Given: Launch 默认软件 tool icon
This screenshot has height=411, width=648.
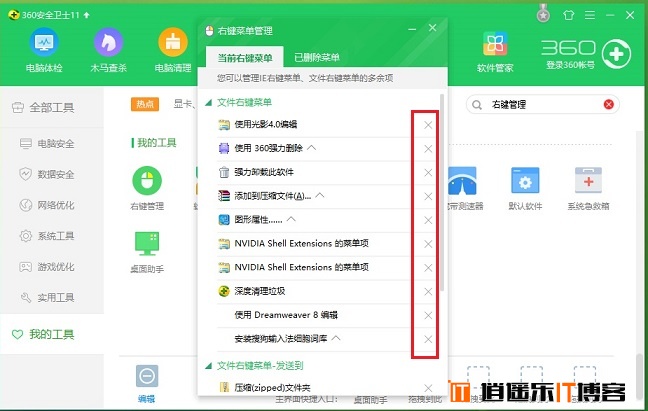Looking at the screenshot, I should 525,180.
